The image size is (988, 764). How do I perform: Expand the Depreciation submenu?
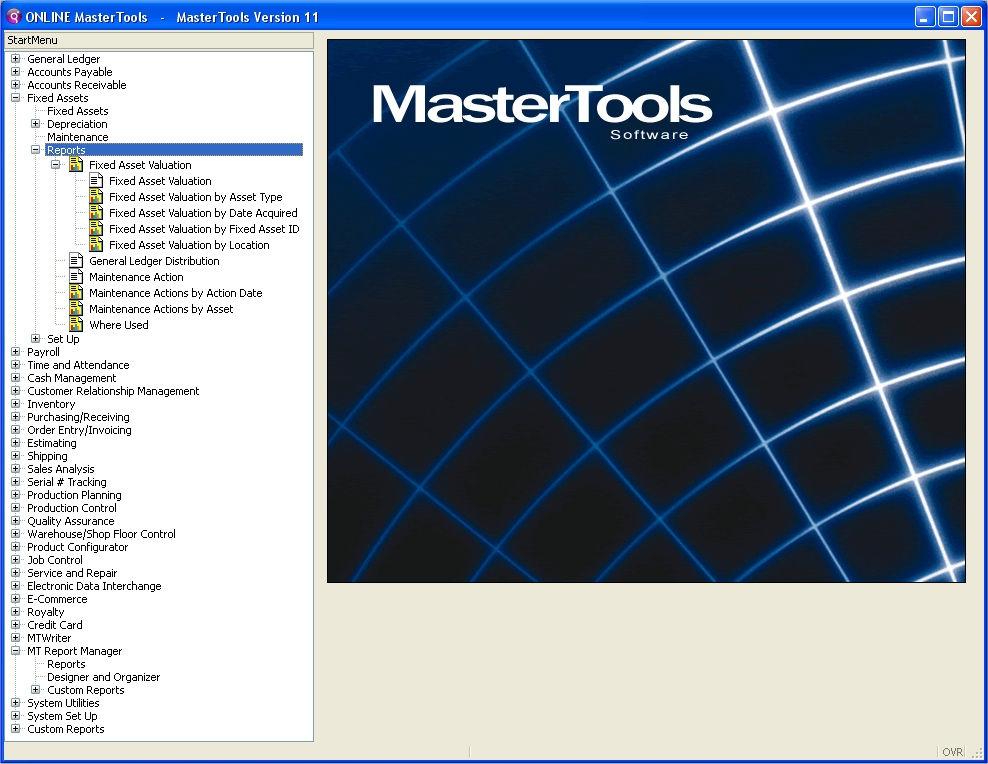coord(36,124)
